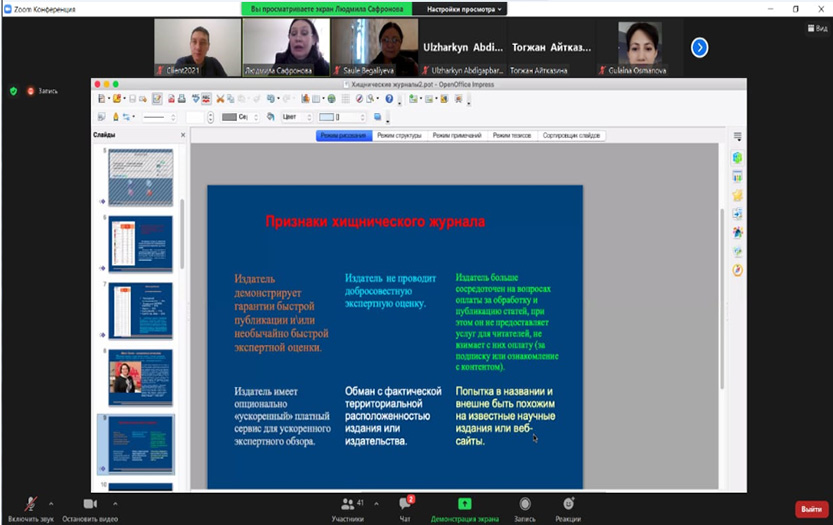Click the red Выйти button
Image resolution: width=833 pixels, height=525 pixels.
[810, 509]
